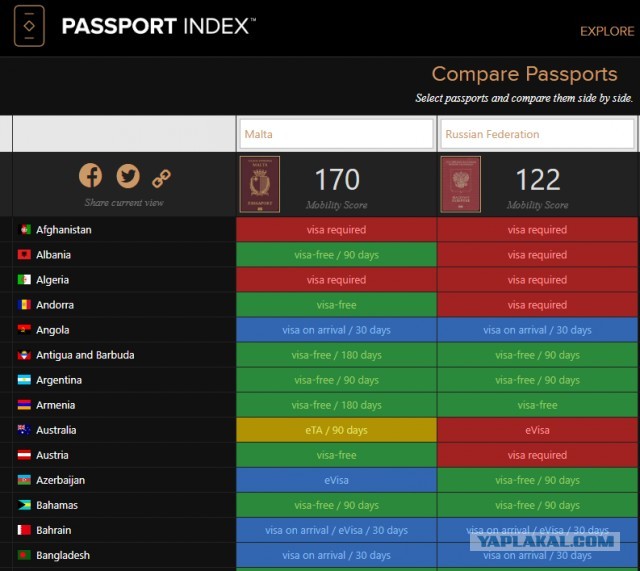Click the Passport Index logo icon
This screenshot has height=571, width=640.
(29, 26)
